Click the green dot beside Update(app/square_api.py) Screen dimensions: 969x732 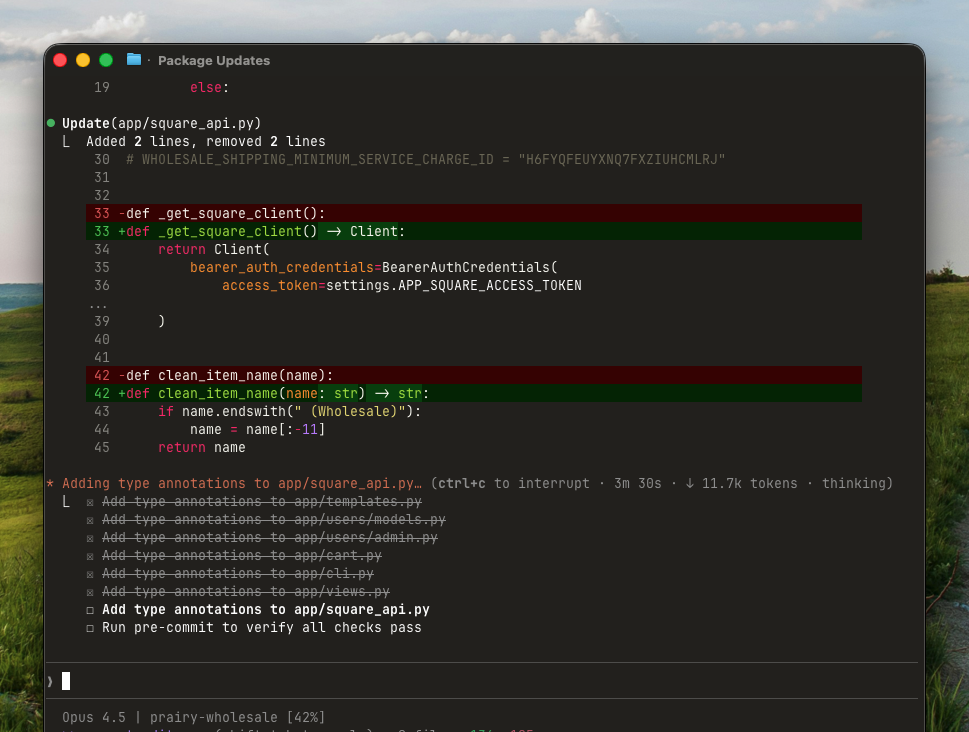coord(51,123)
